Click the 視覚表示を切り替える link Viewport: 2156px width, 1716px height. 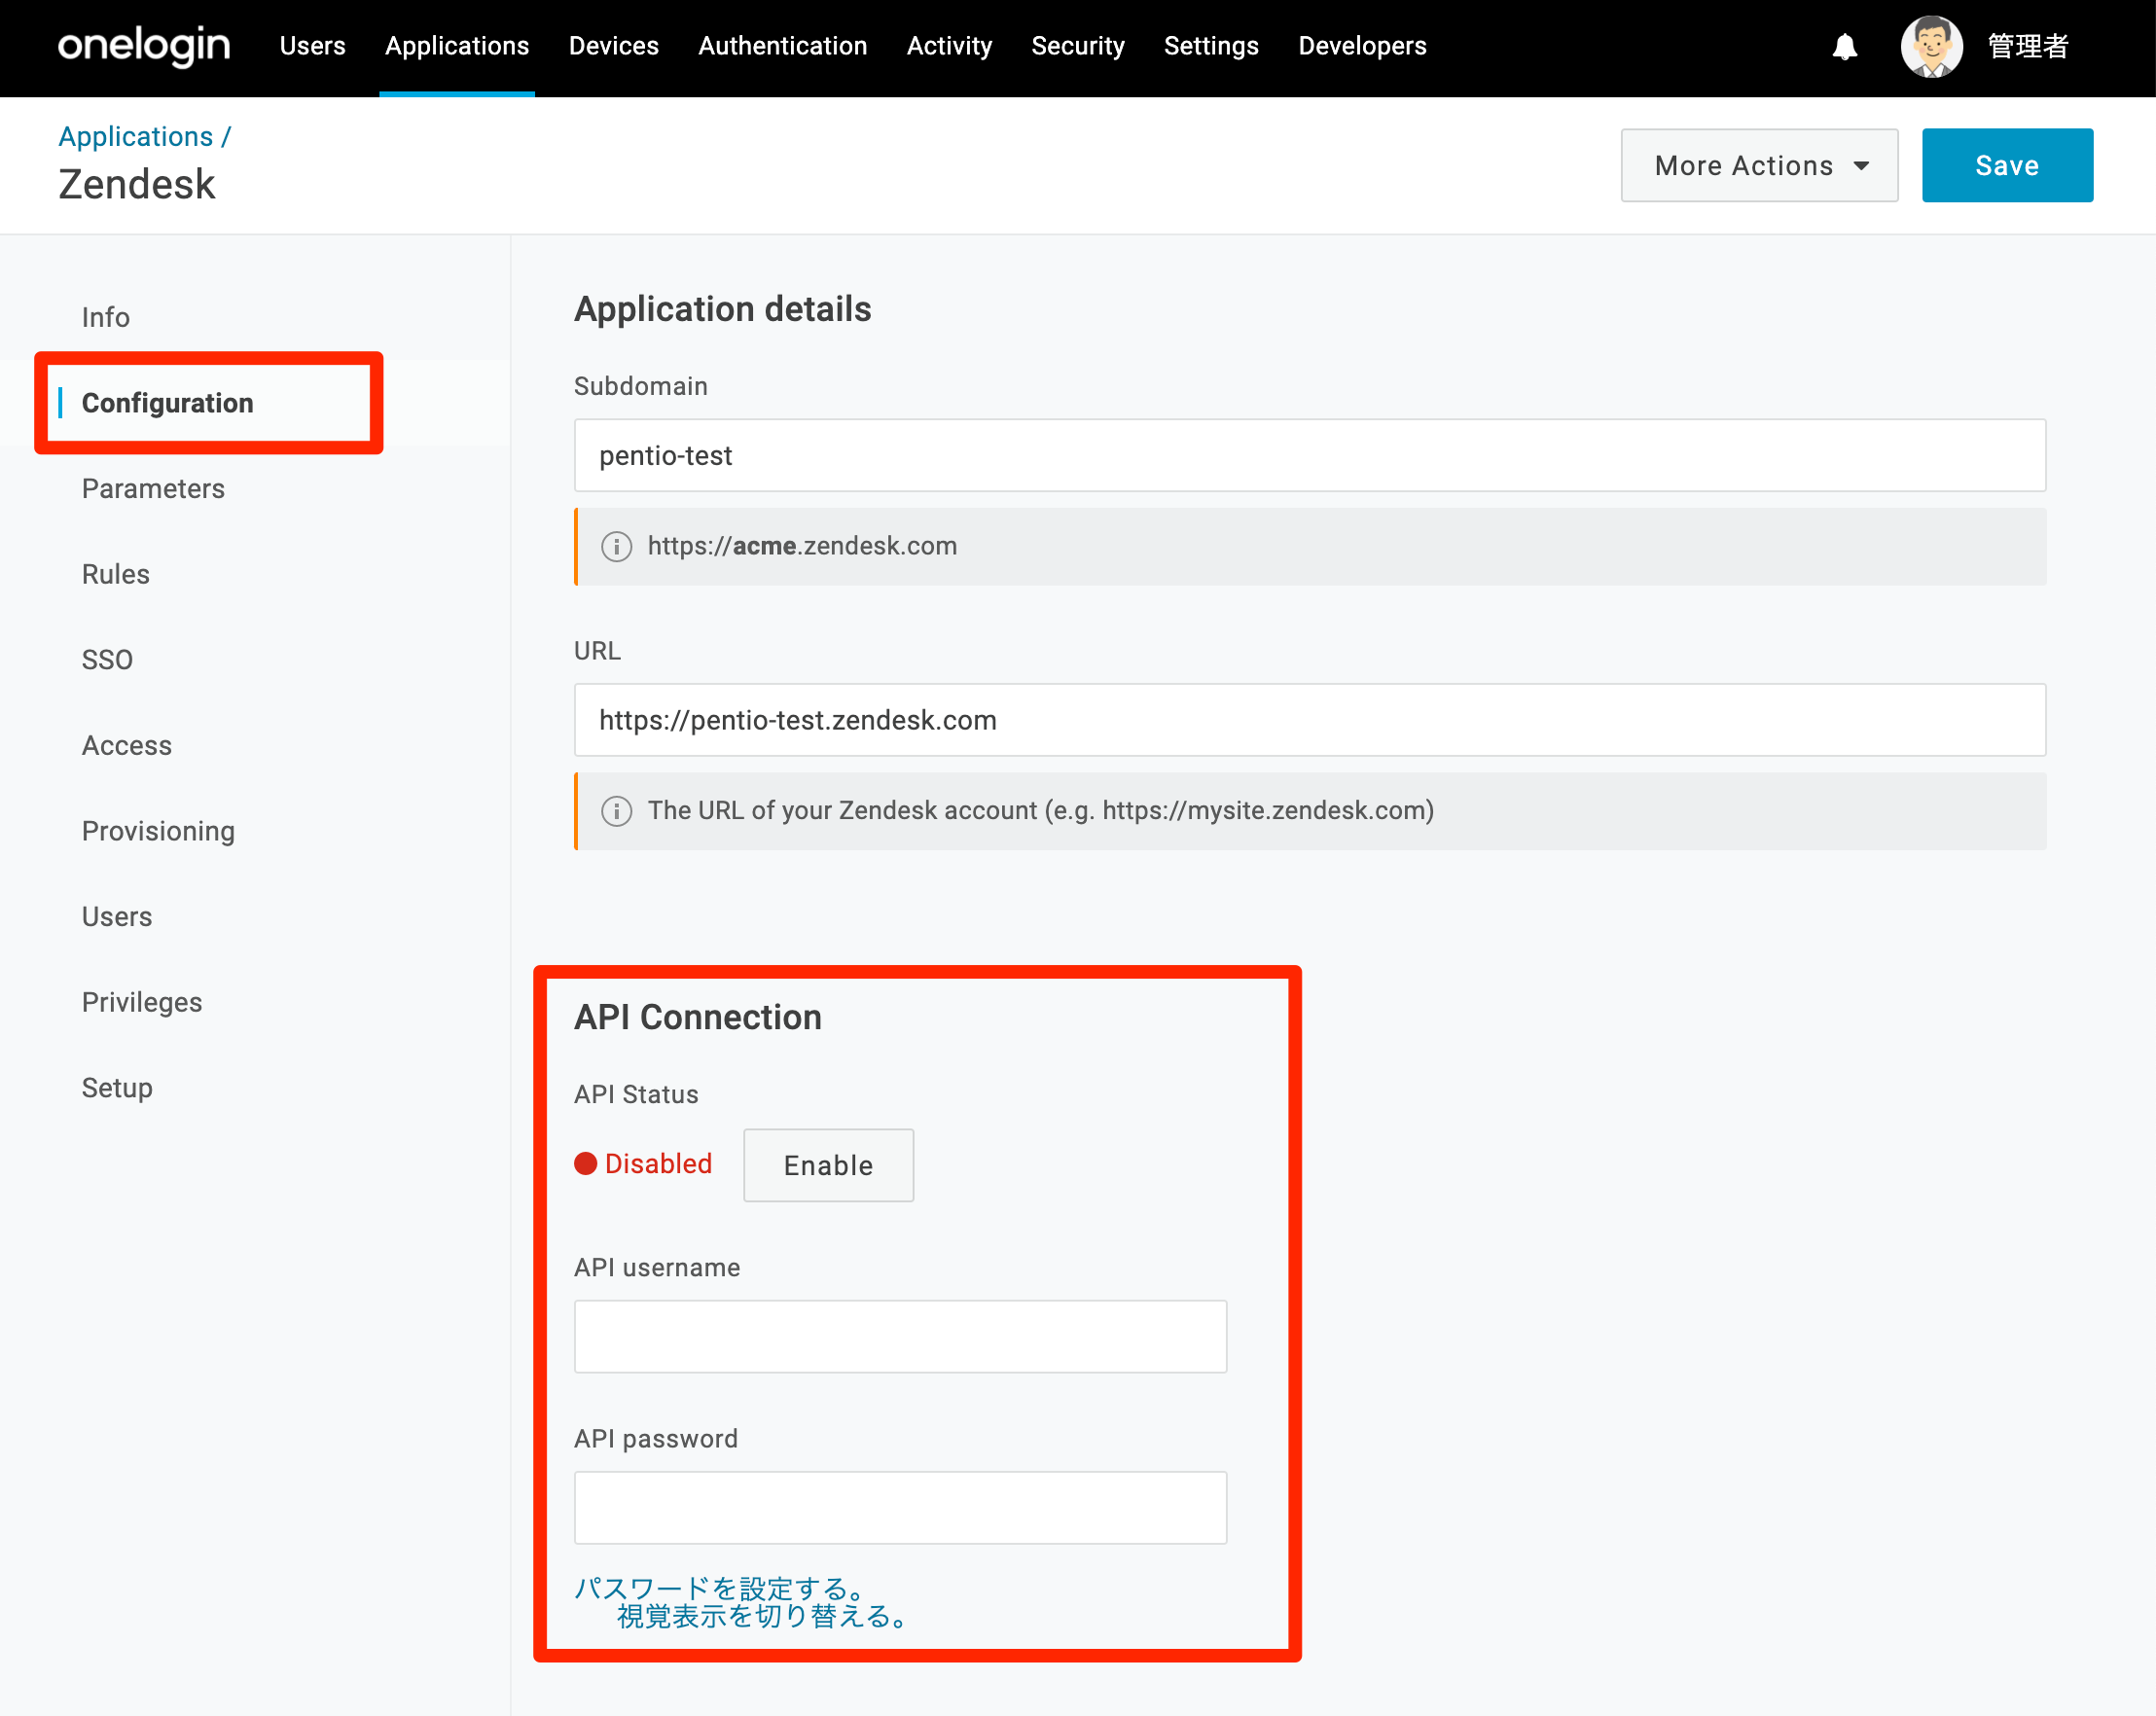coord(764,1616)
